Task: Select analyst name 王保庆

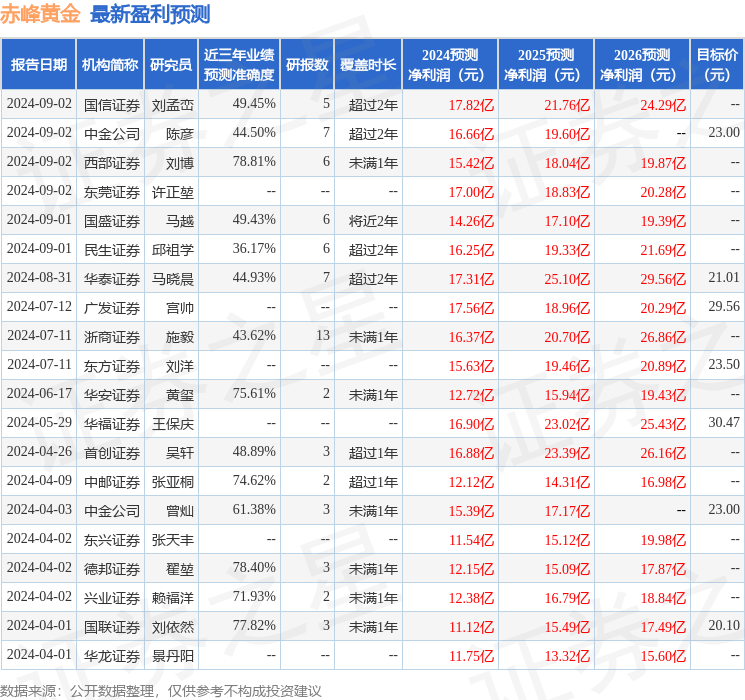Action: click(x=172, y=424)
